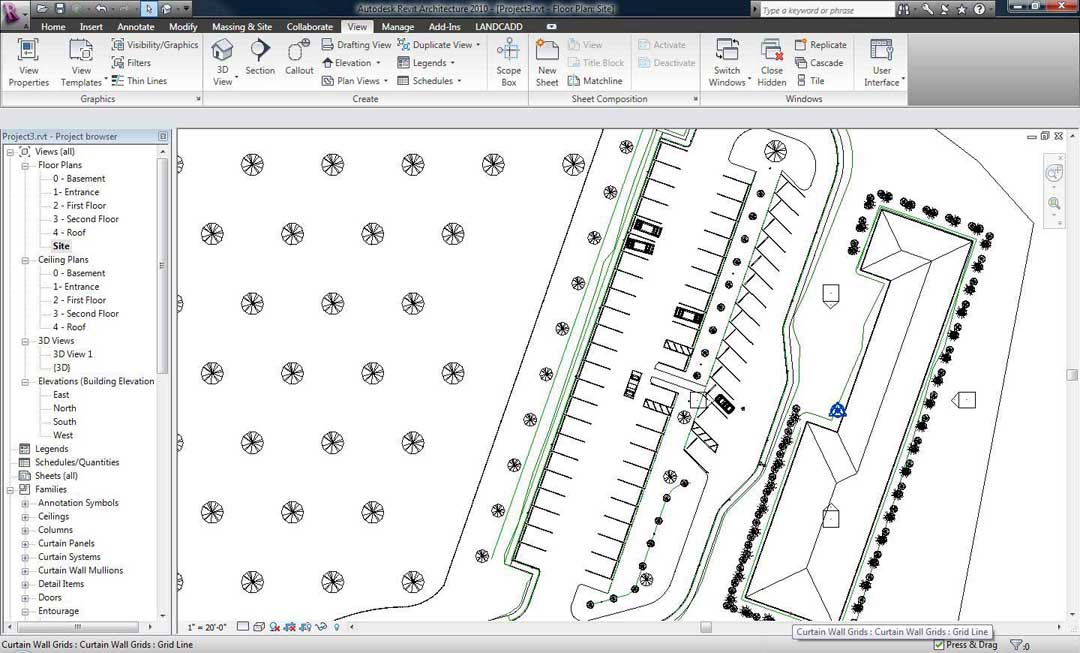Switch to the Annotate ribbon tab
The height and width of the screenshot is (653, 1080).
point(136,27)
